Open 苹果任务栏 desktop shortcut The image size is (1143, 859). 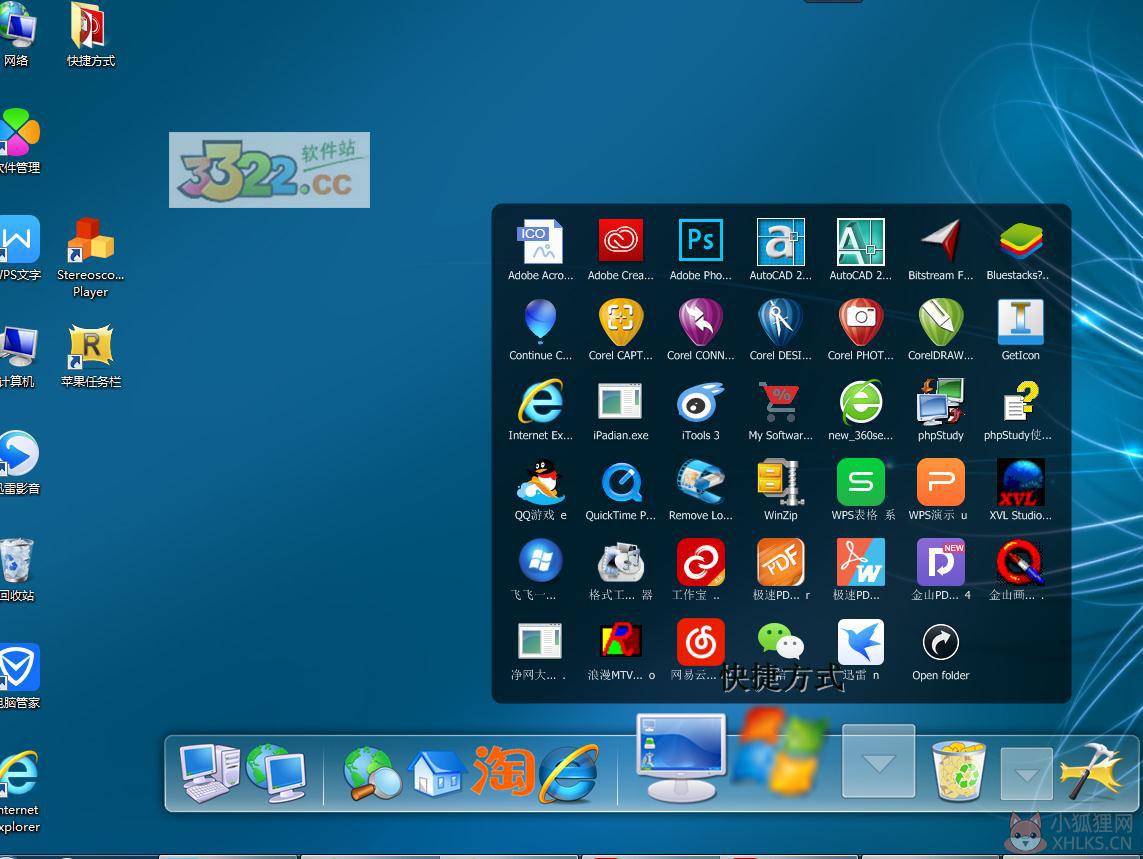coord(90,356)
